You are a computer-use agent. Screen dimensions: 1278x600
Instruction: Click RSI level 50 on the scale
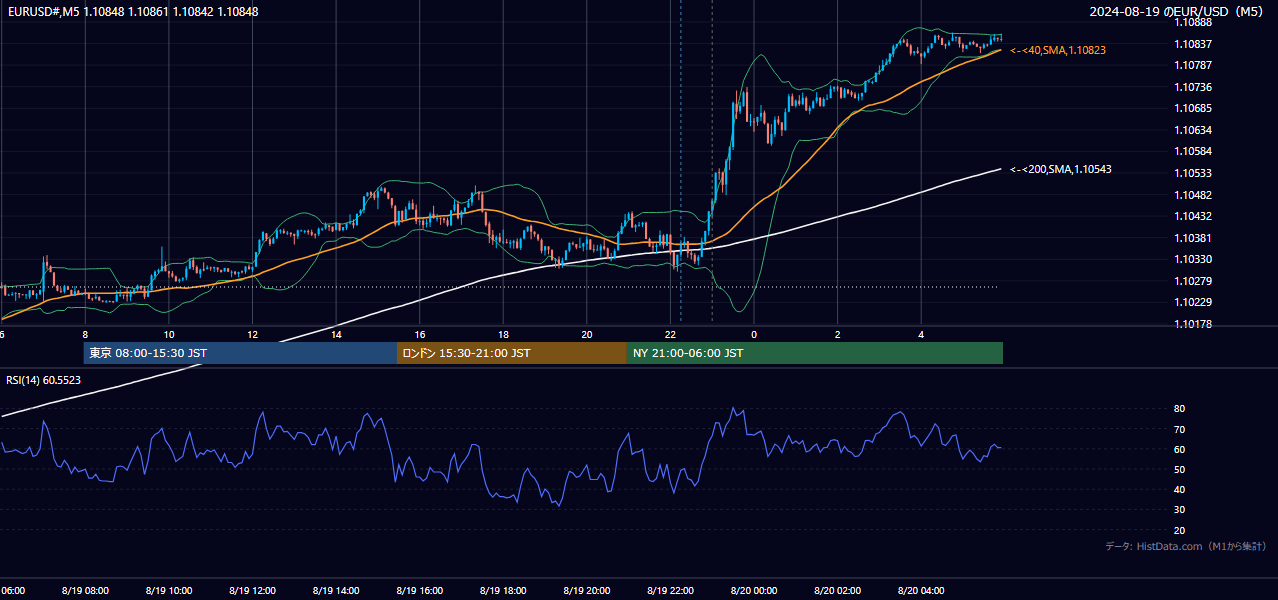[x=1179, y=469]
